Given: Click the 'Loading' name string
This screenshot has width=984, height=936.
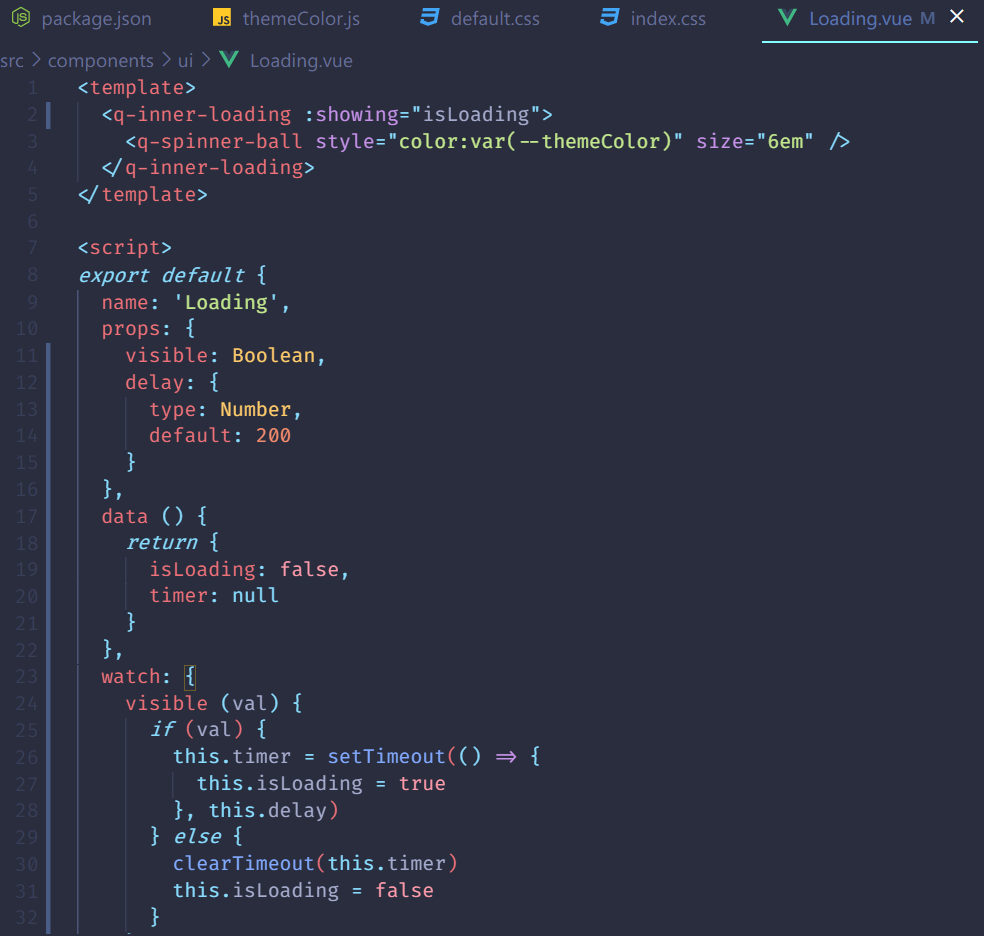Looking at the screenshot, I should (226, 302).
